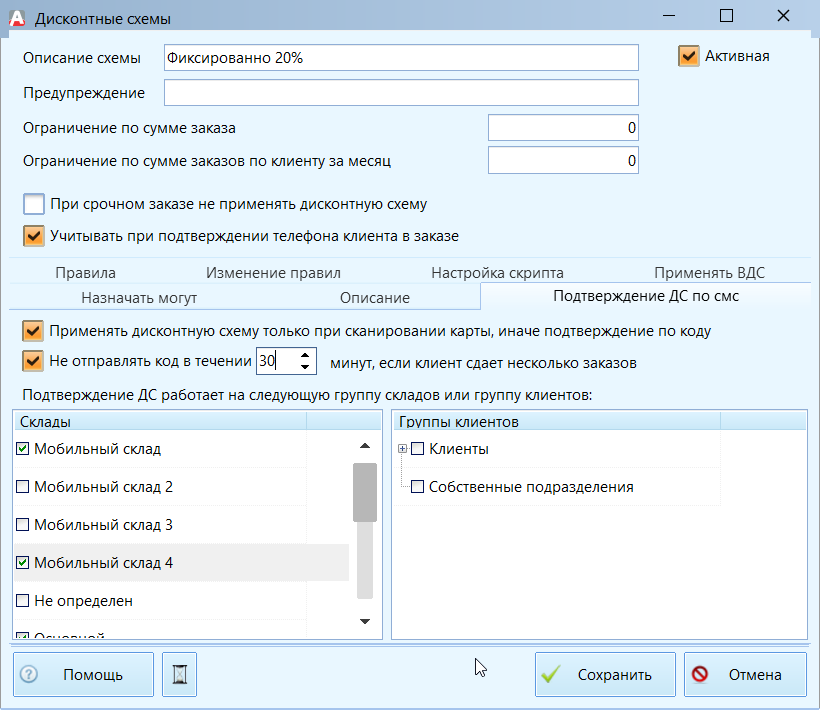This screenshot has width=820, height=710.
Task: Uncheck 'Учитывать при подтверждении телефона клиента'
Action: point(33,236)
